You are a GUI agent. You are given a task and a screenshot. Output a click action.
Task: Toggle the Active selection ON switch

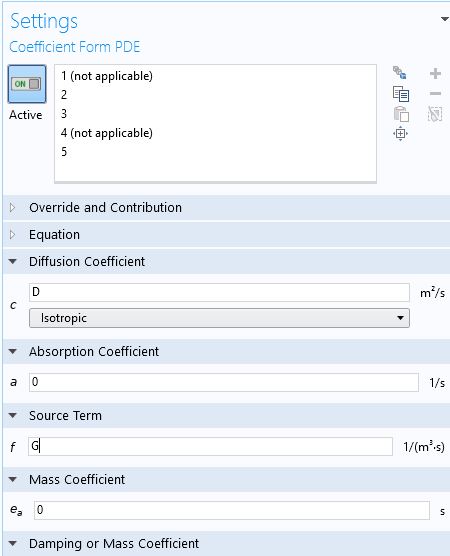tap(27, 84)
